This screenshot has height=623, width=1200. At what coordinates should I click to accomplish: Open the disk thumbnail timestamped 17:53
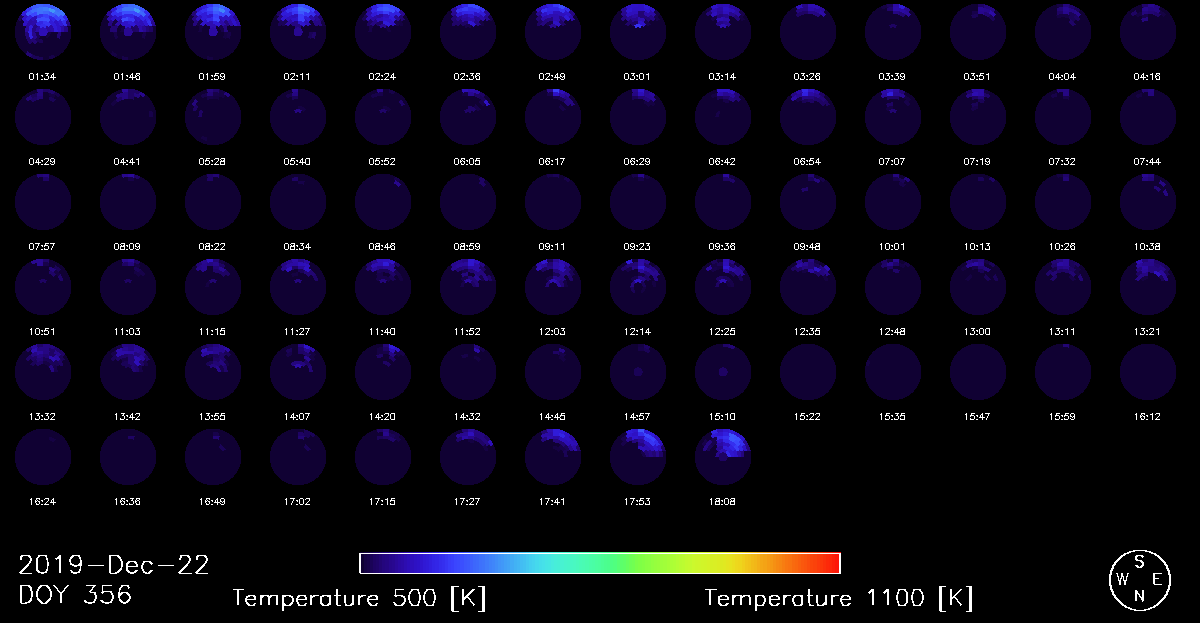638,457
